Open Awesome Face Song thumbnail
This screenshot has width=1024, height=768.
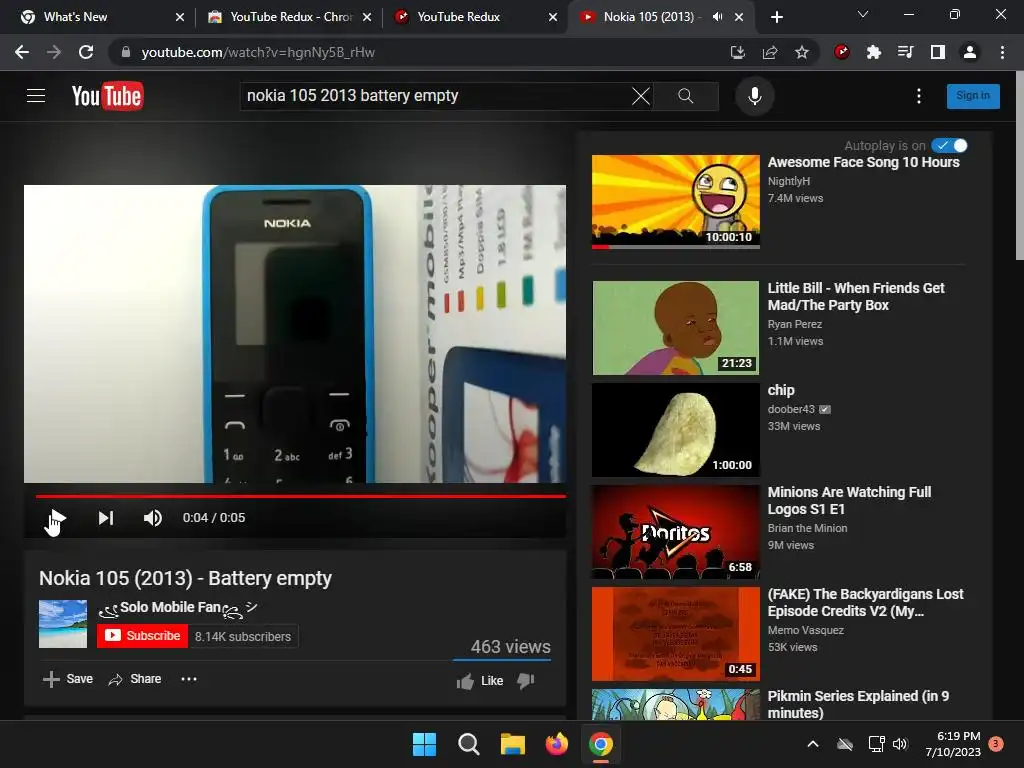tap(675, 202)
